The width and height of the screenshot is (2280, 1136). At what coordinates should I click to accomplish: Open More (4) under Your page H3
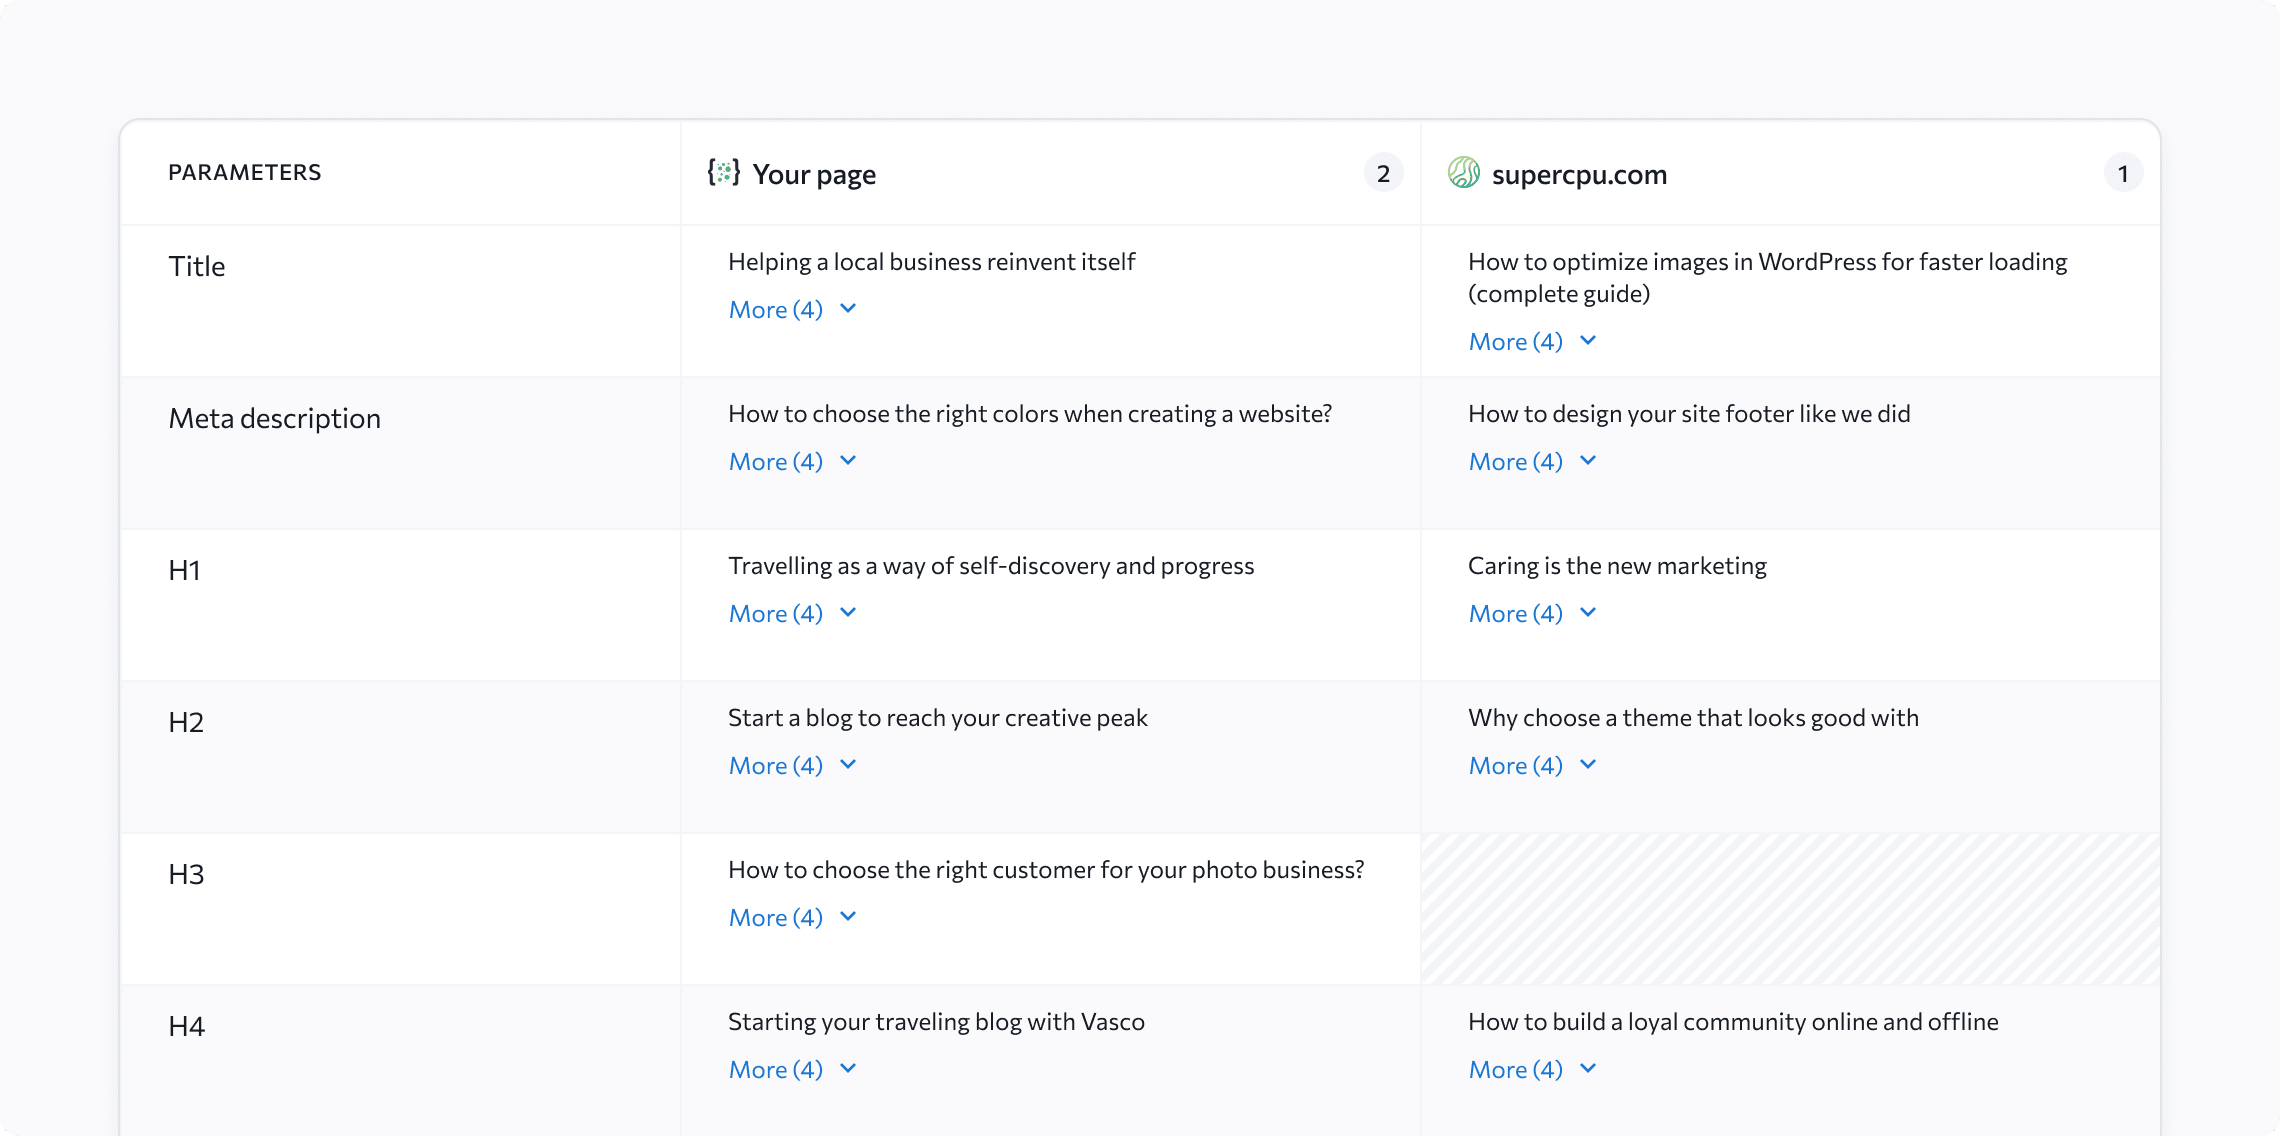point(776,917)
